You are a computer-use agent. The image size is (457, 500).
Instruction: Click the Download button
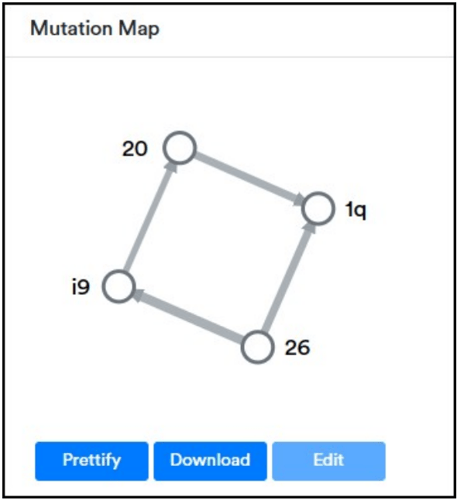[x=210, y=461]
